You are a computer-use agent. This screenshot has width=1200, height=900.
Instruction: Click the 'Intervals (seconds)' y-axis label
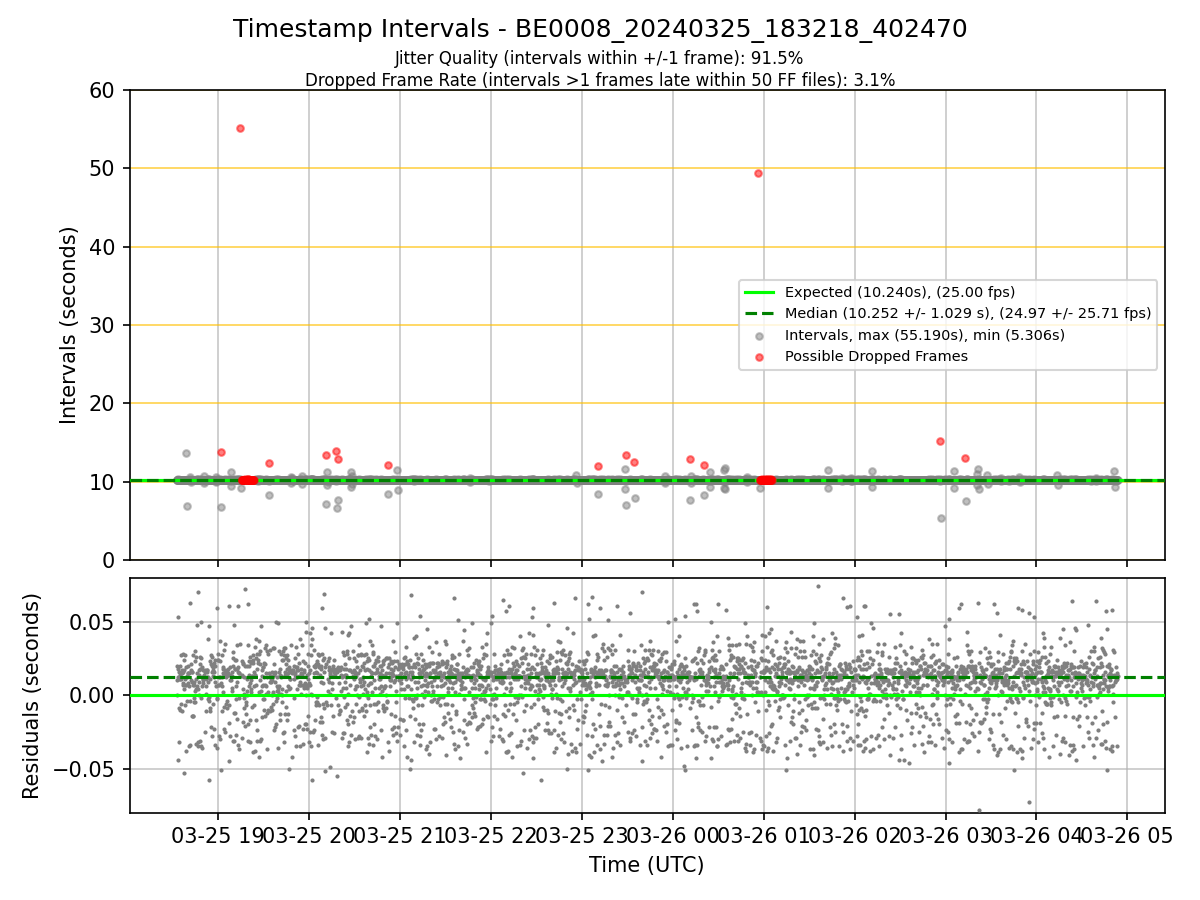click(68, 325)
